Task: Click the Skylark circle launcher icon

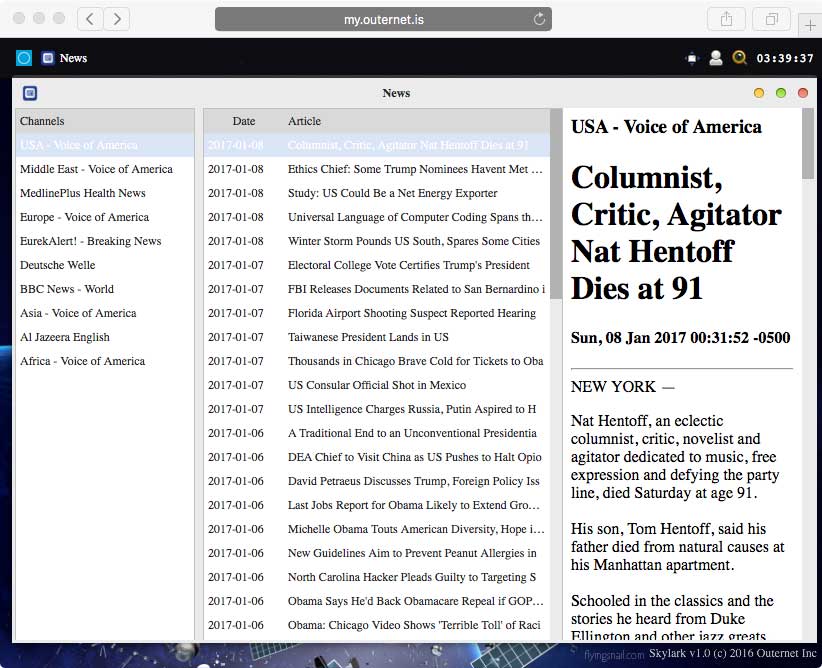Action: pos(24,58)
